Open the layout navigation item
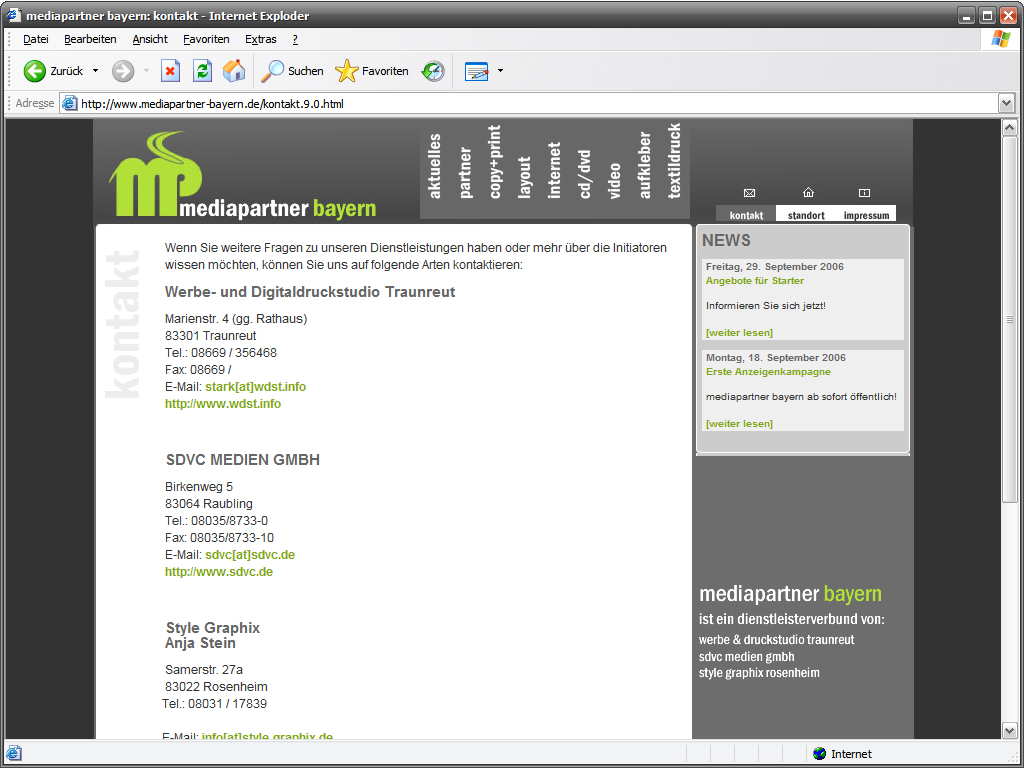This screenshot has width=1024, height=768. point(524,177)
